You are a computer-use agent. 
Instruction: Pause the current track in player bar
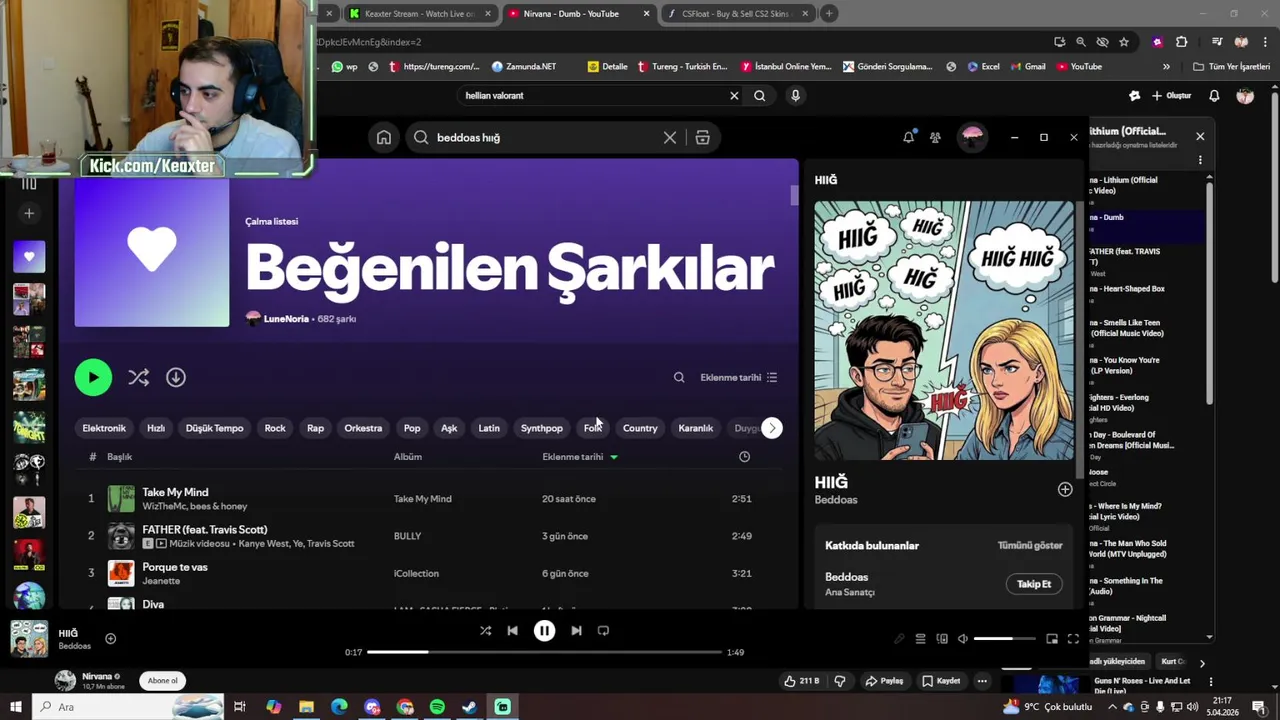coord(544,631)
